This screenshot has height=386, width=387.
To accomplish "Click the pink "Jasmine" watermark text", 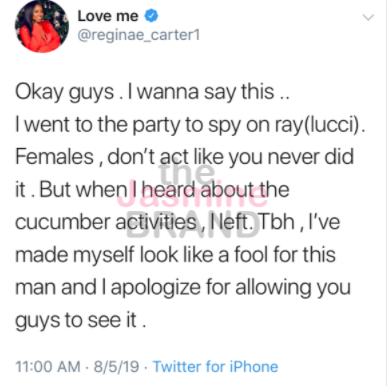I will [192, 197].
